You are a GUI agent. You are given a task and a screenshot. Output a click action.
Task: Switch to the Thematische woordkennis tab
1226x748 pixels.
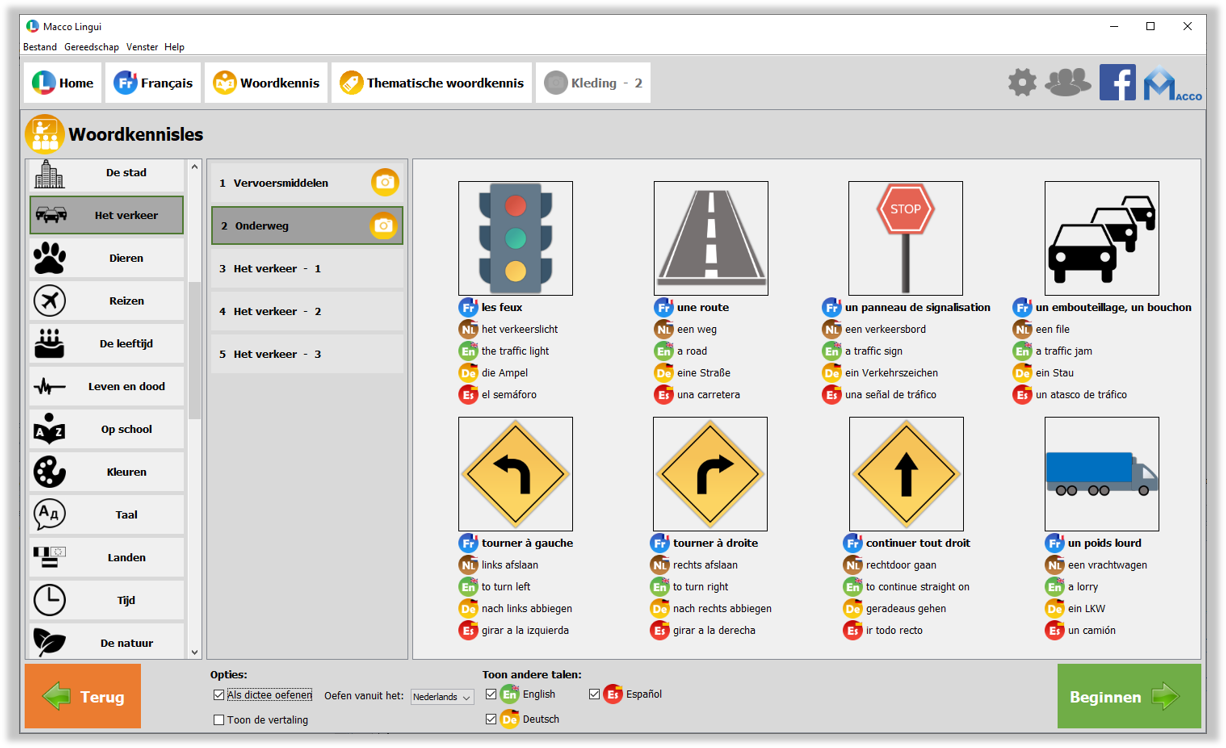[431, 83]
